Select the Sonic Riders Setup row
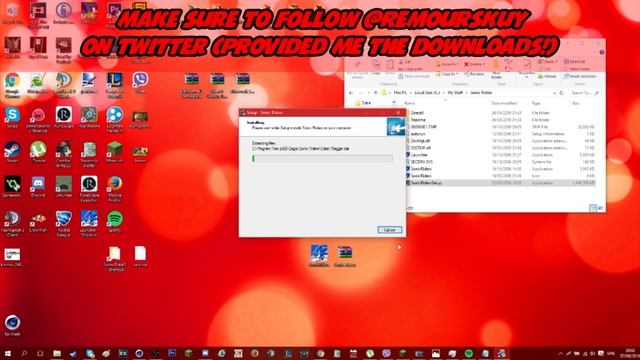The image size is (640, 360). click(x=500, y=183)
